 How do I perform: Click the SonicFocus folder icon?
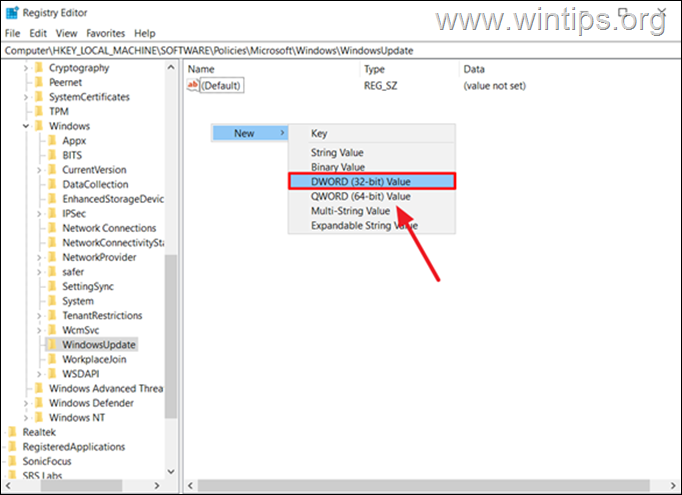point(13,461)
